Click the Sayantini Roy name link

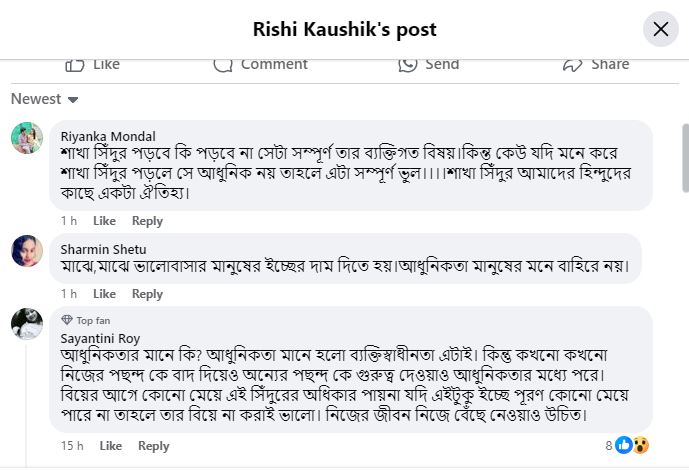point(101,338)
